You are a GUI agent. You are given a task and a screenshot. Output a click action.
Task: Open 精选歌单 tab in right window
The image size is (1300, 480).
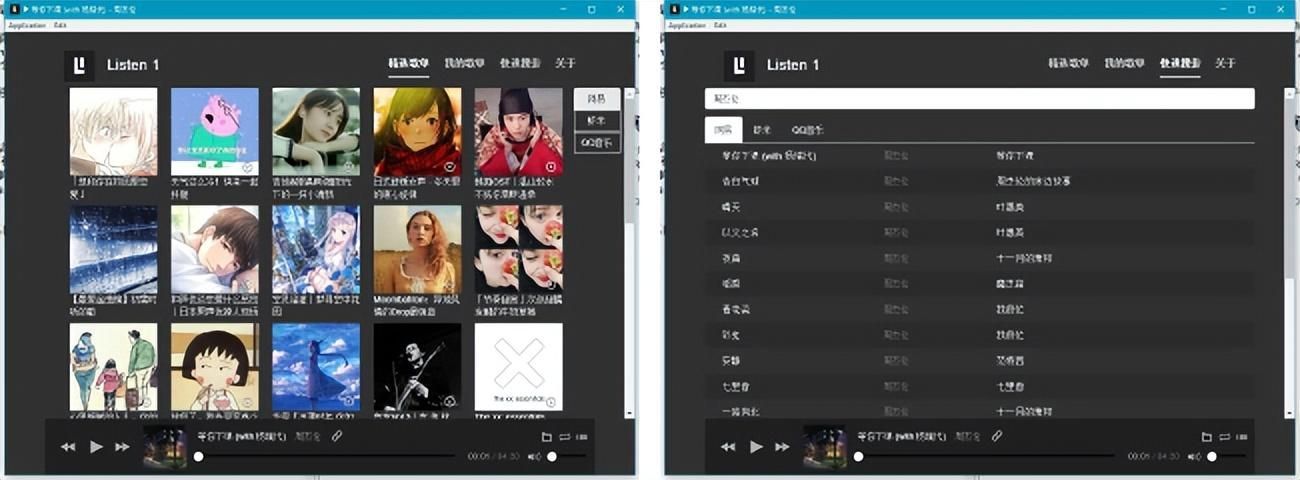1069,63
